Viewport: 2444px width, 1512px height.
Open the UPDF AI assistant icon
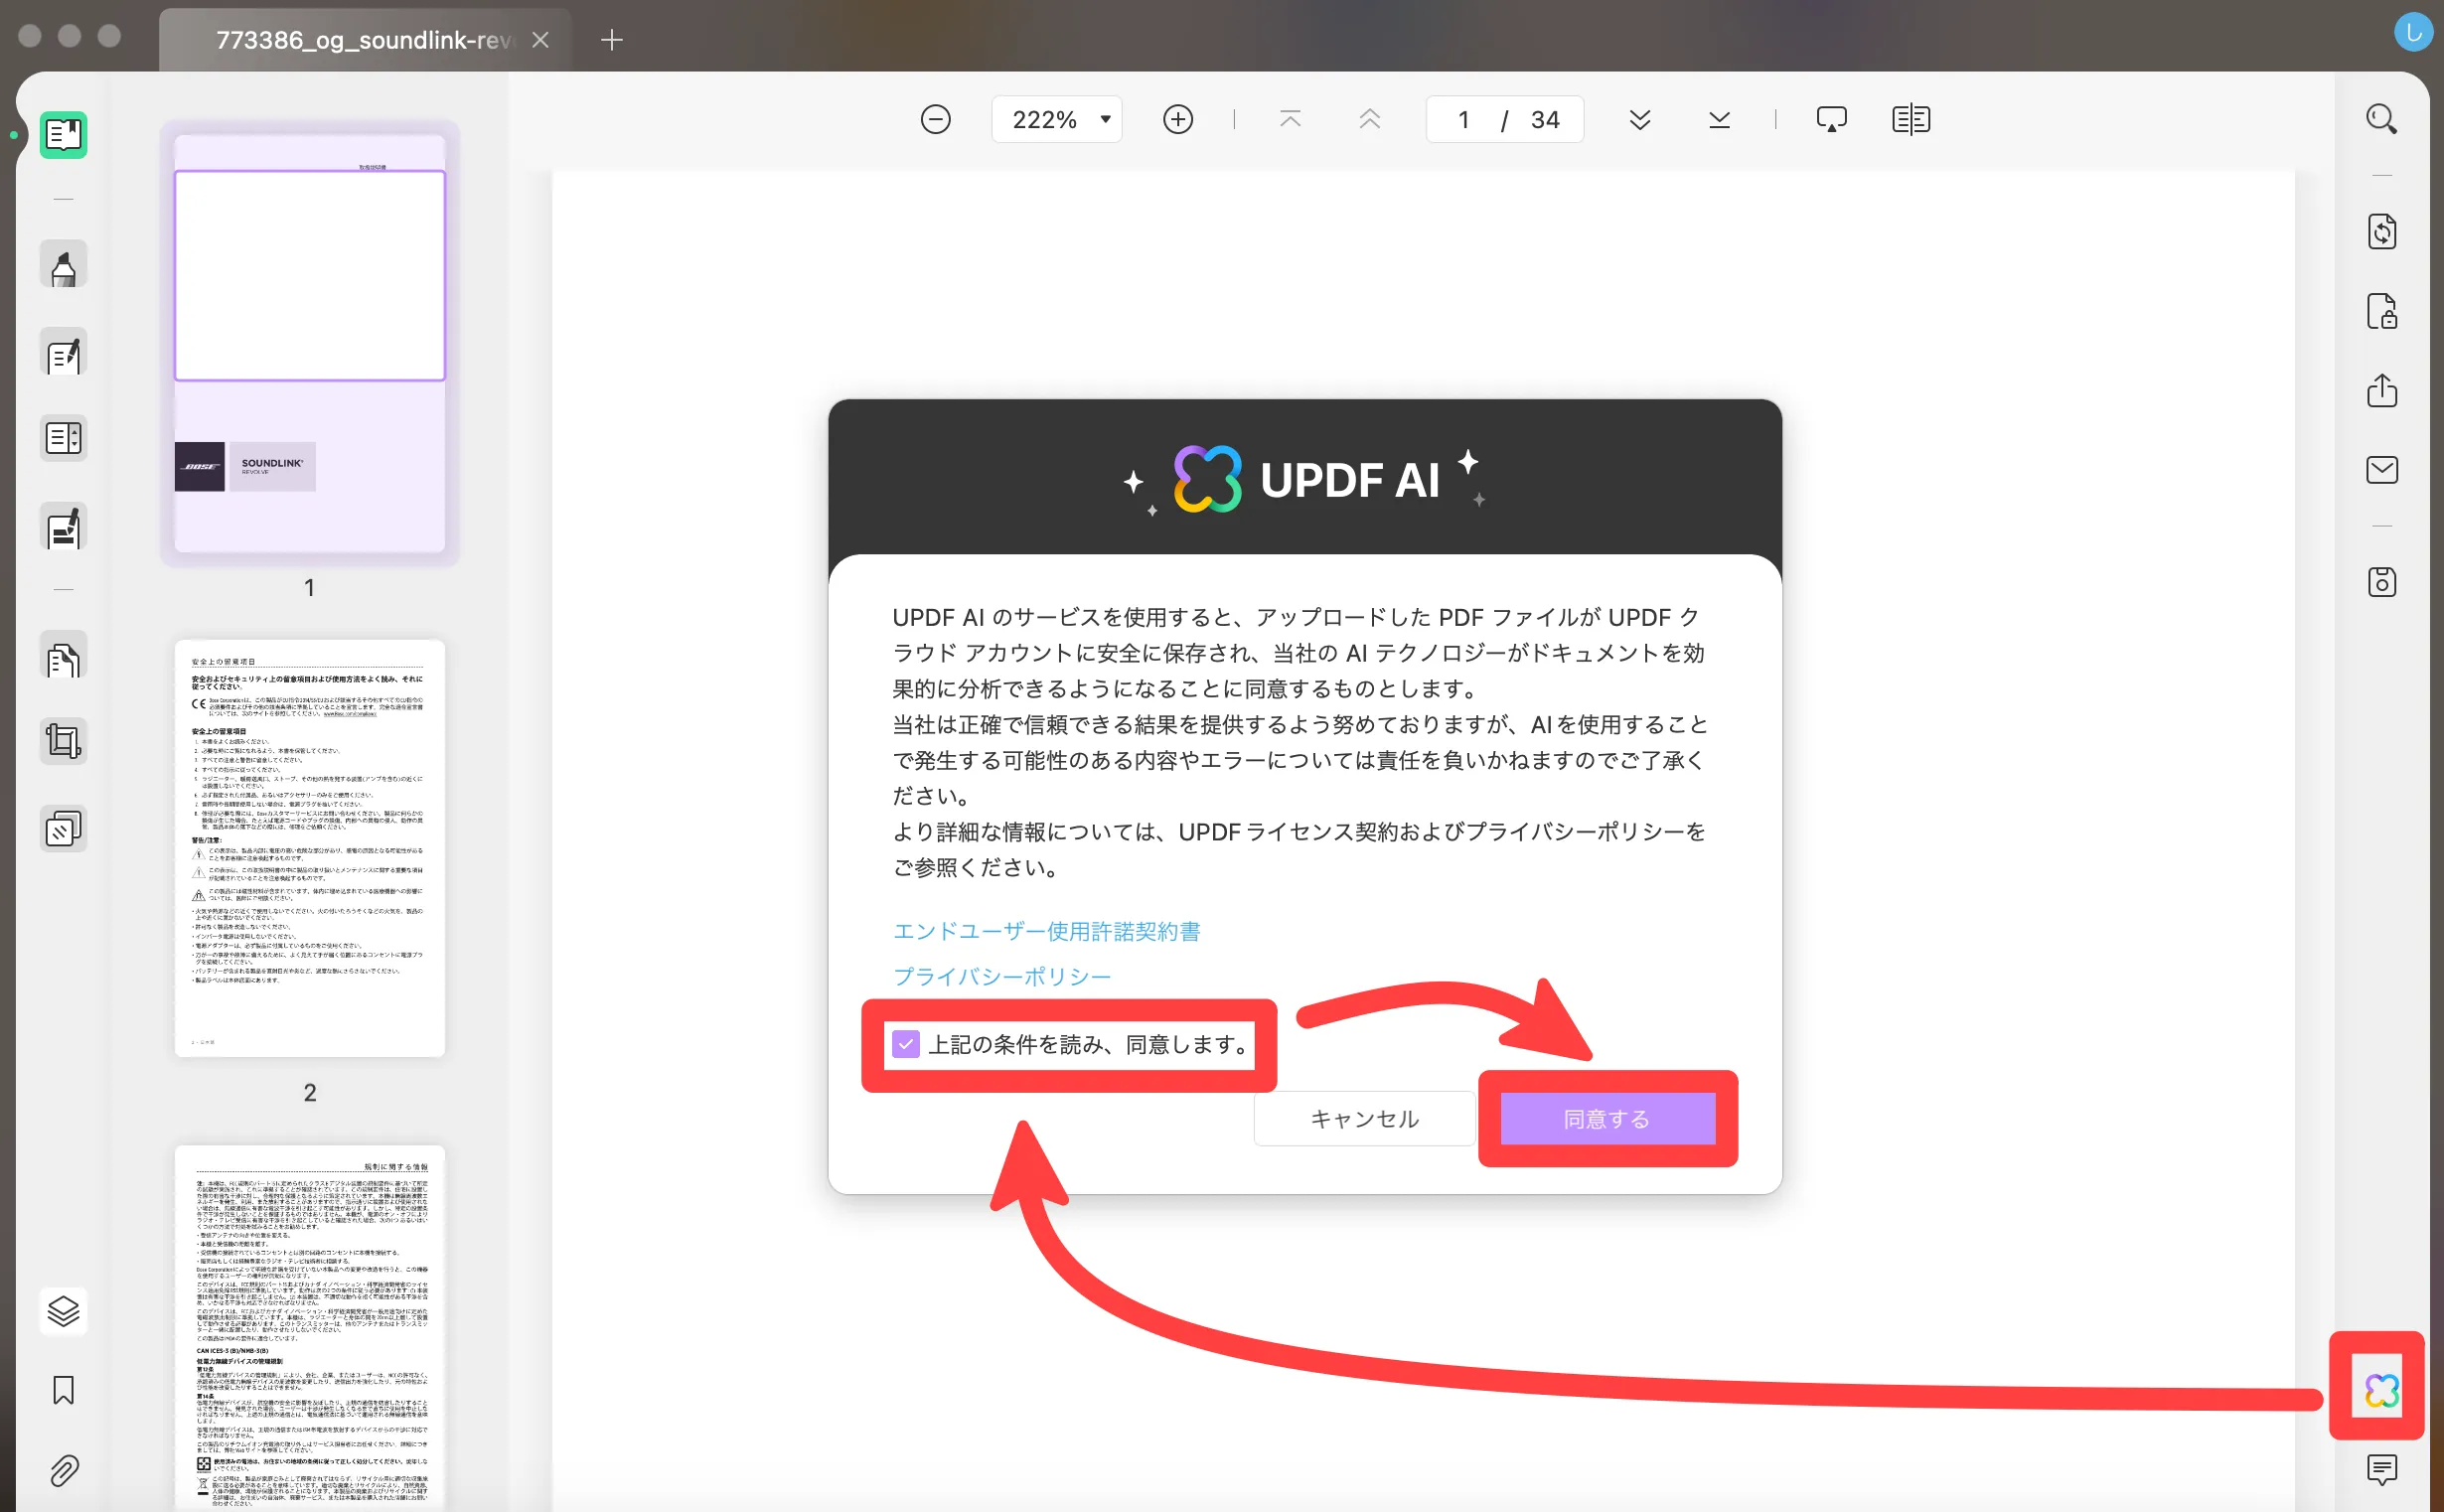[2381, 1390]
